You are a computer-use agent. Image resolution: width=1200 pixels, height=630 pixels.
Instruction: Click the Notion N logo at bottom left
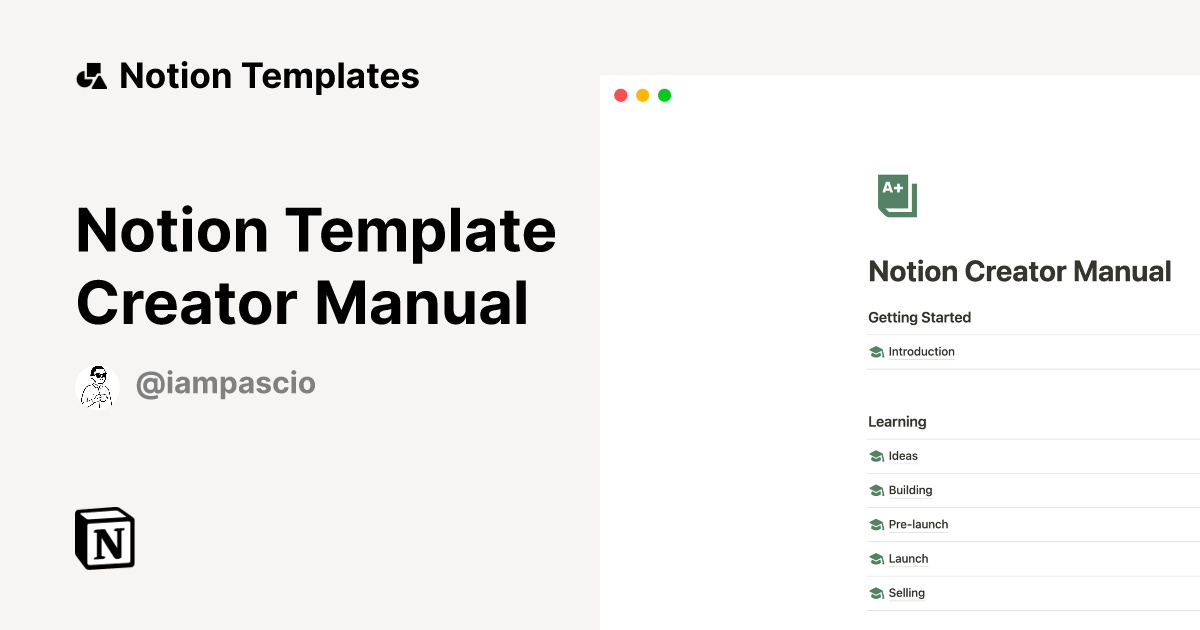click(103, 538)
